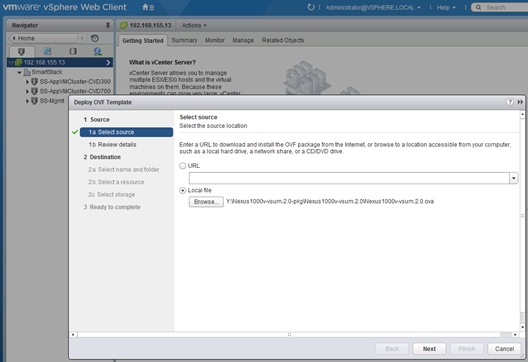
Task: Open the navigation history icon
Action: click(x=95, y=38)
